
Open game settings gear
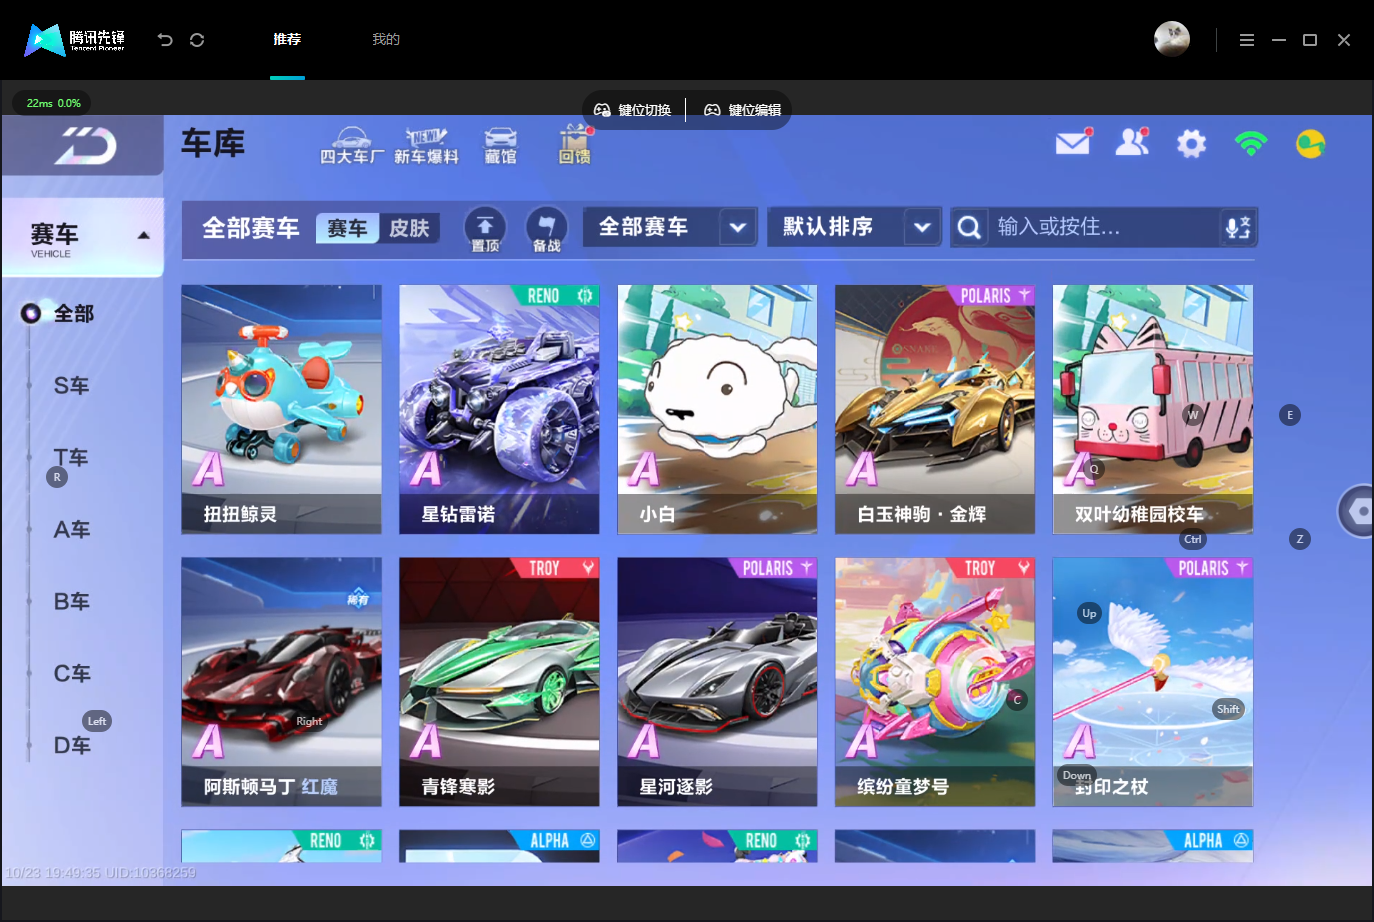1191,144
